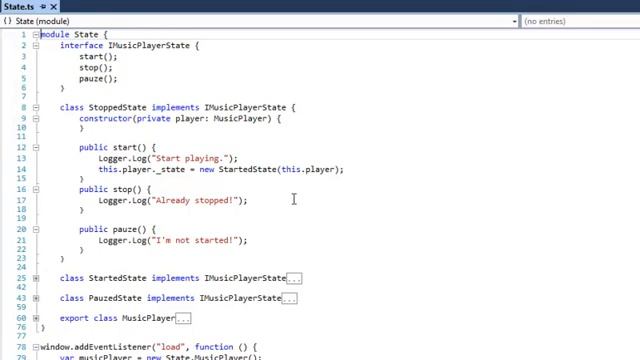The image size is (640, 360).
Task: Collapse the StoppedState constructor block
Action: (36, 119)
